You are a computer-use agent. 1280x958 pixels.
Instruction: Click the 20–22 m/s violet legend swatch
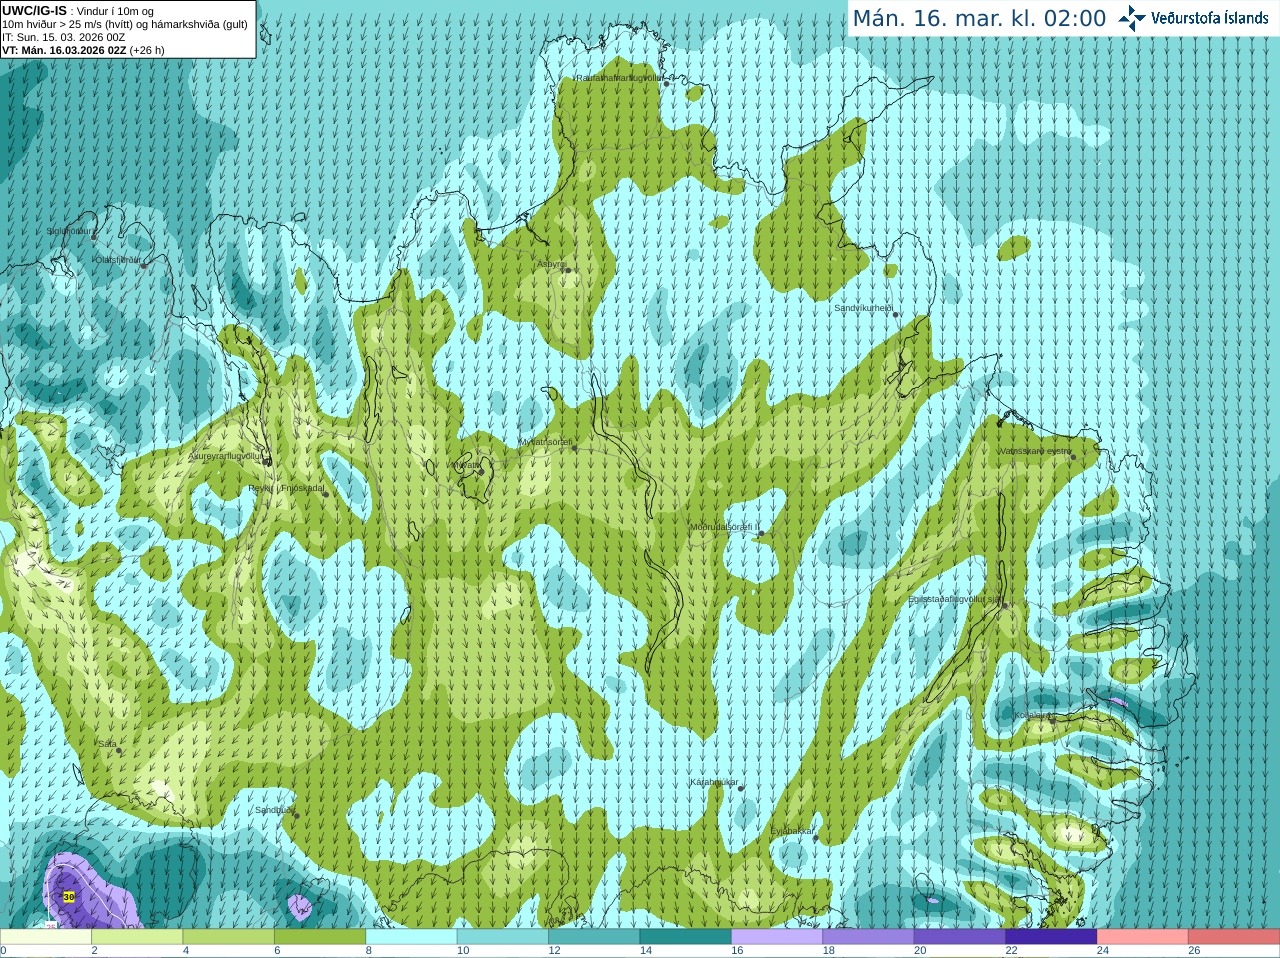(x=960, y=937)
